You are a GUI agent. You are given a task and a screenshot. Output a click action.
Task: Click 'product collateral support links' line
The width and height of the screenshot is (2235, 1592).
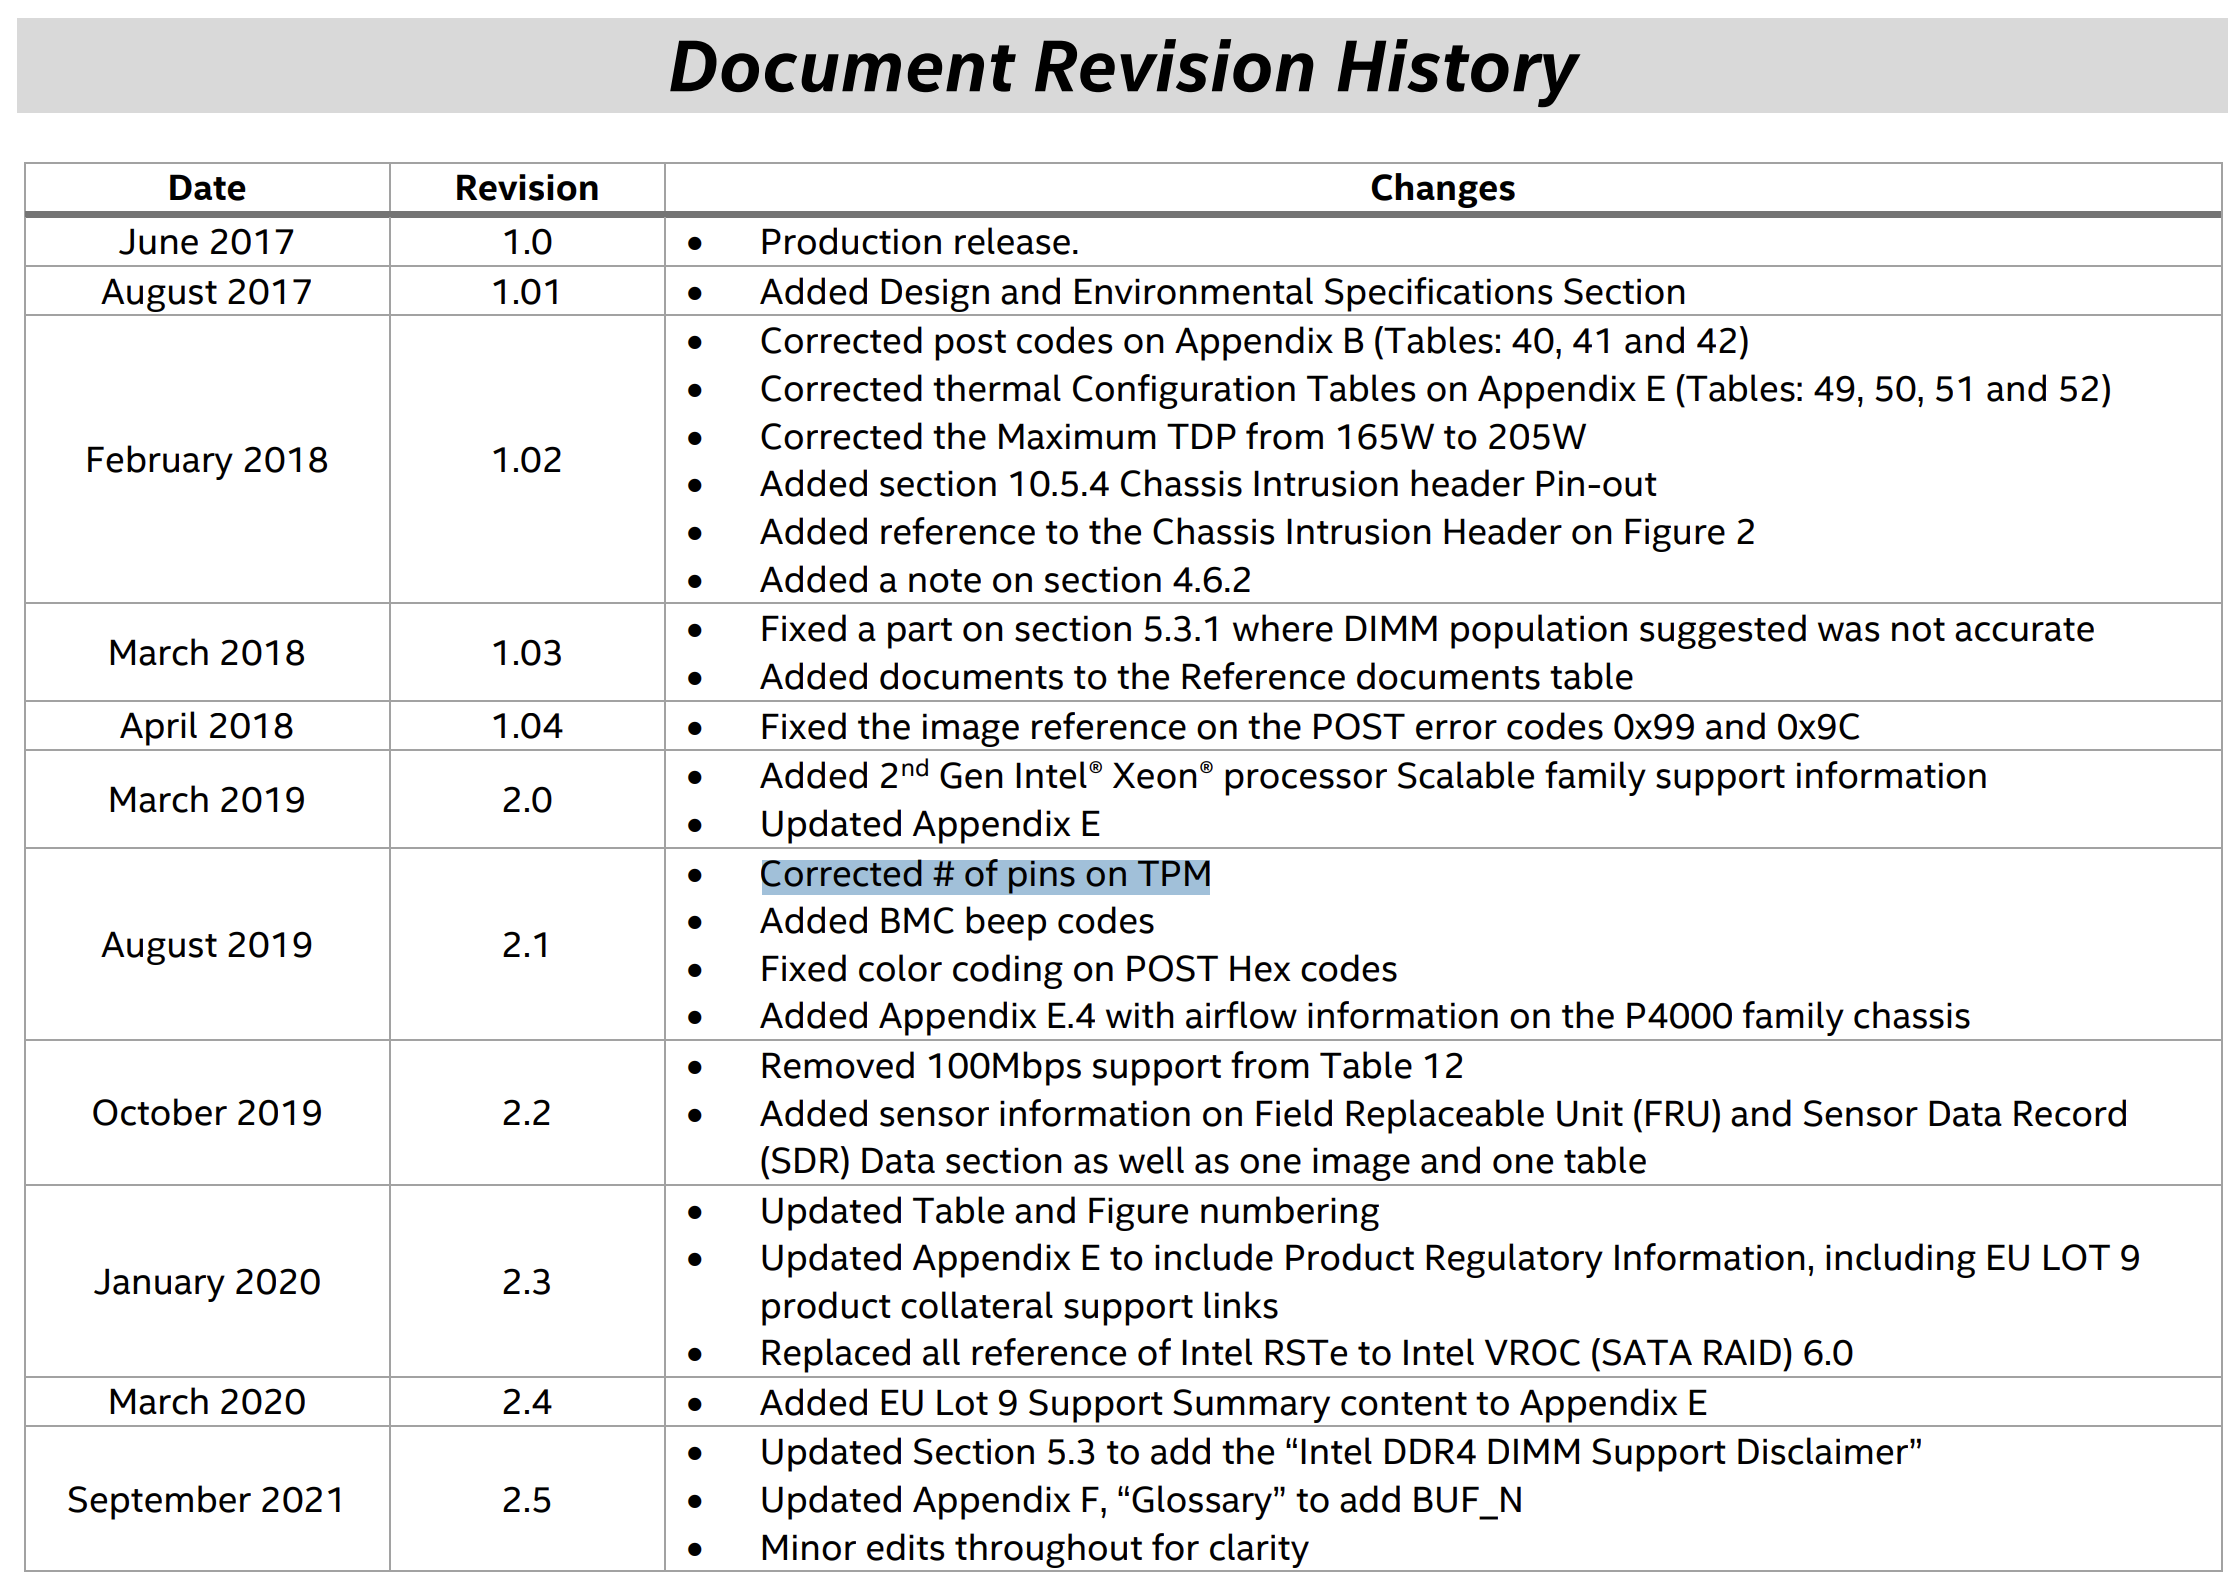coord(1019,1306)
